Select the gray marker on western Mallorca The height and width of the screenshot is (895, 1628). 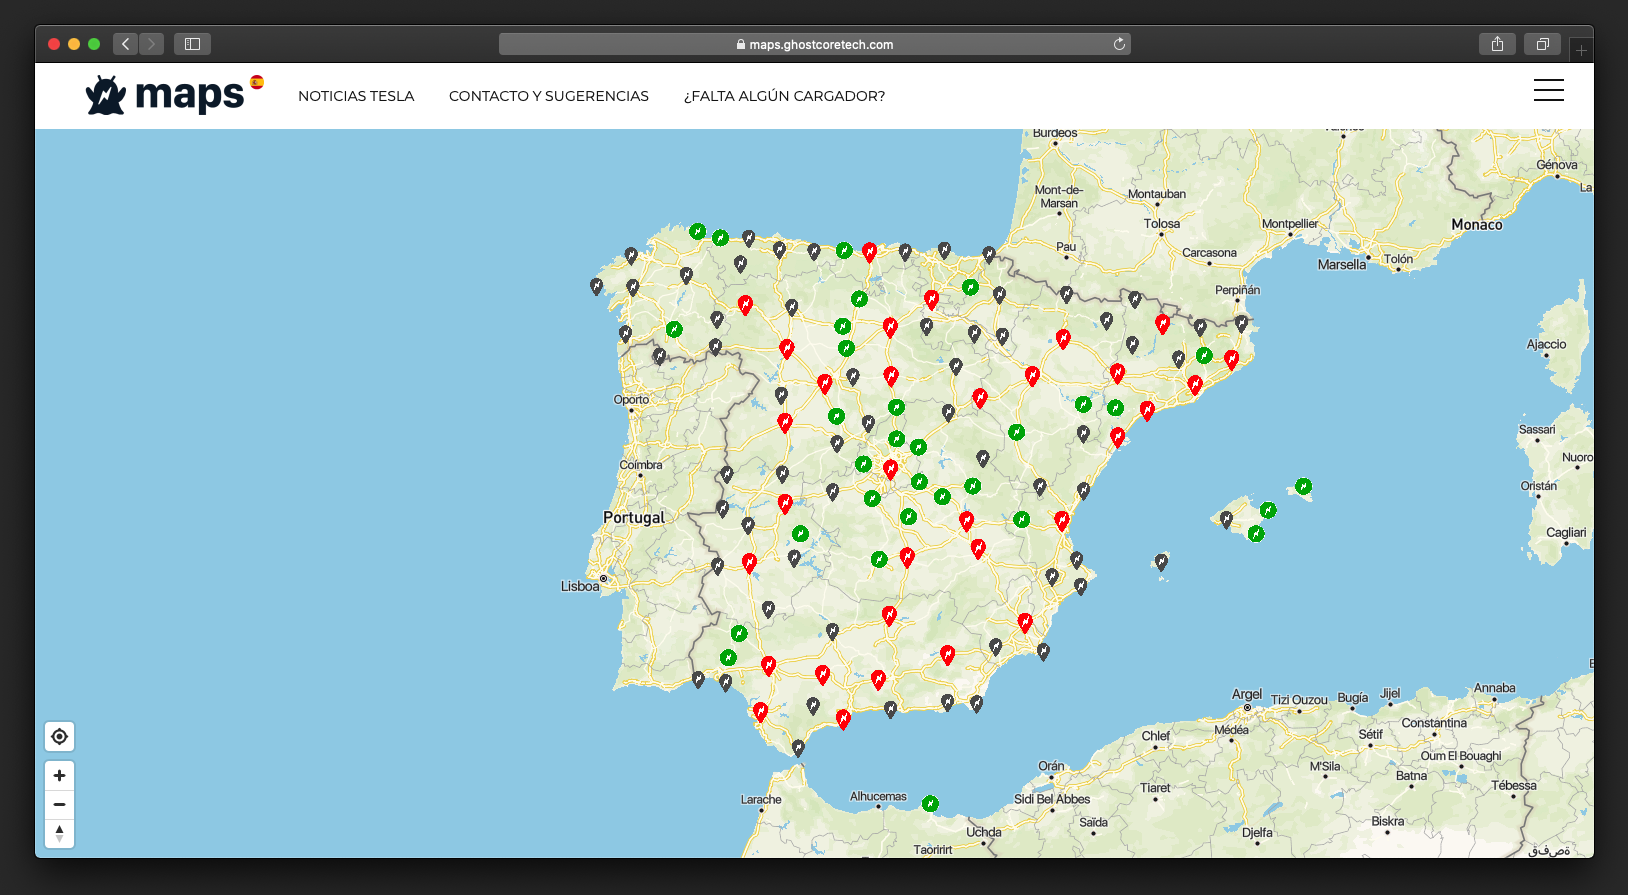1227,519
